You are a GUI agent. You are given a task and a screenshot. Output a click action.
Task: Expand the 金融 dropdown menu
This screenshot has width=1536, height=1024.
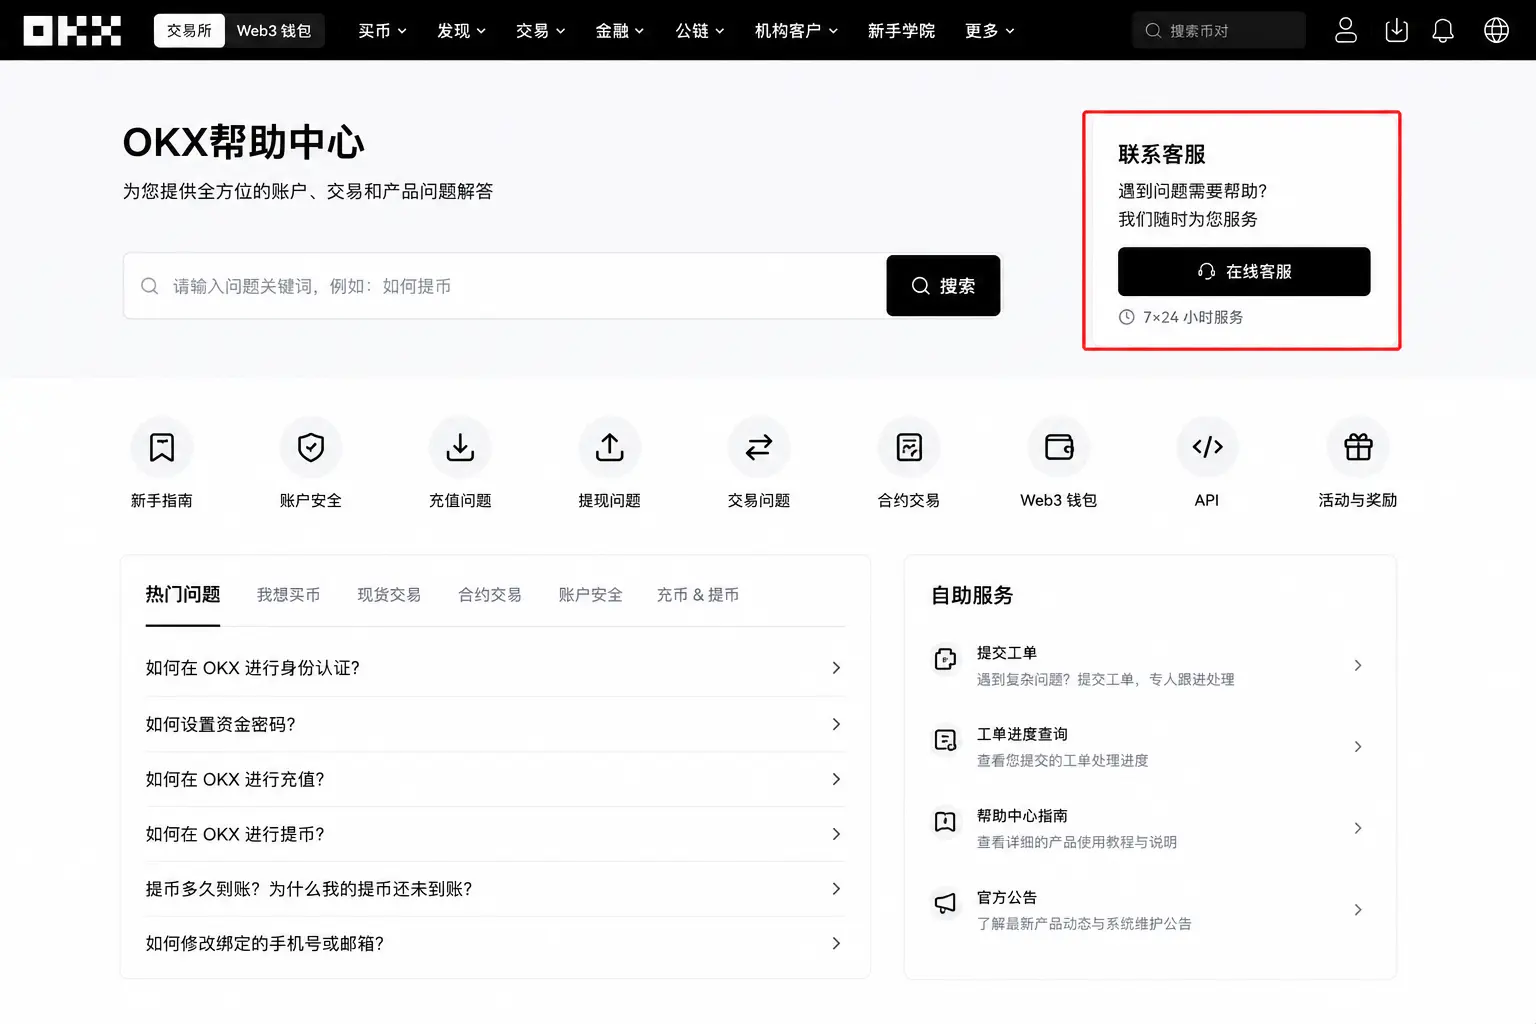pos(620,31)
